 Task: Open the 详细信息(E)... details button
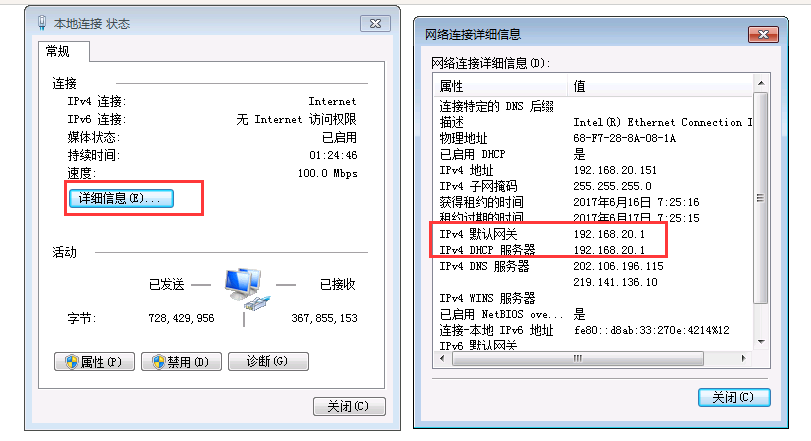121,198
